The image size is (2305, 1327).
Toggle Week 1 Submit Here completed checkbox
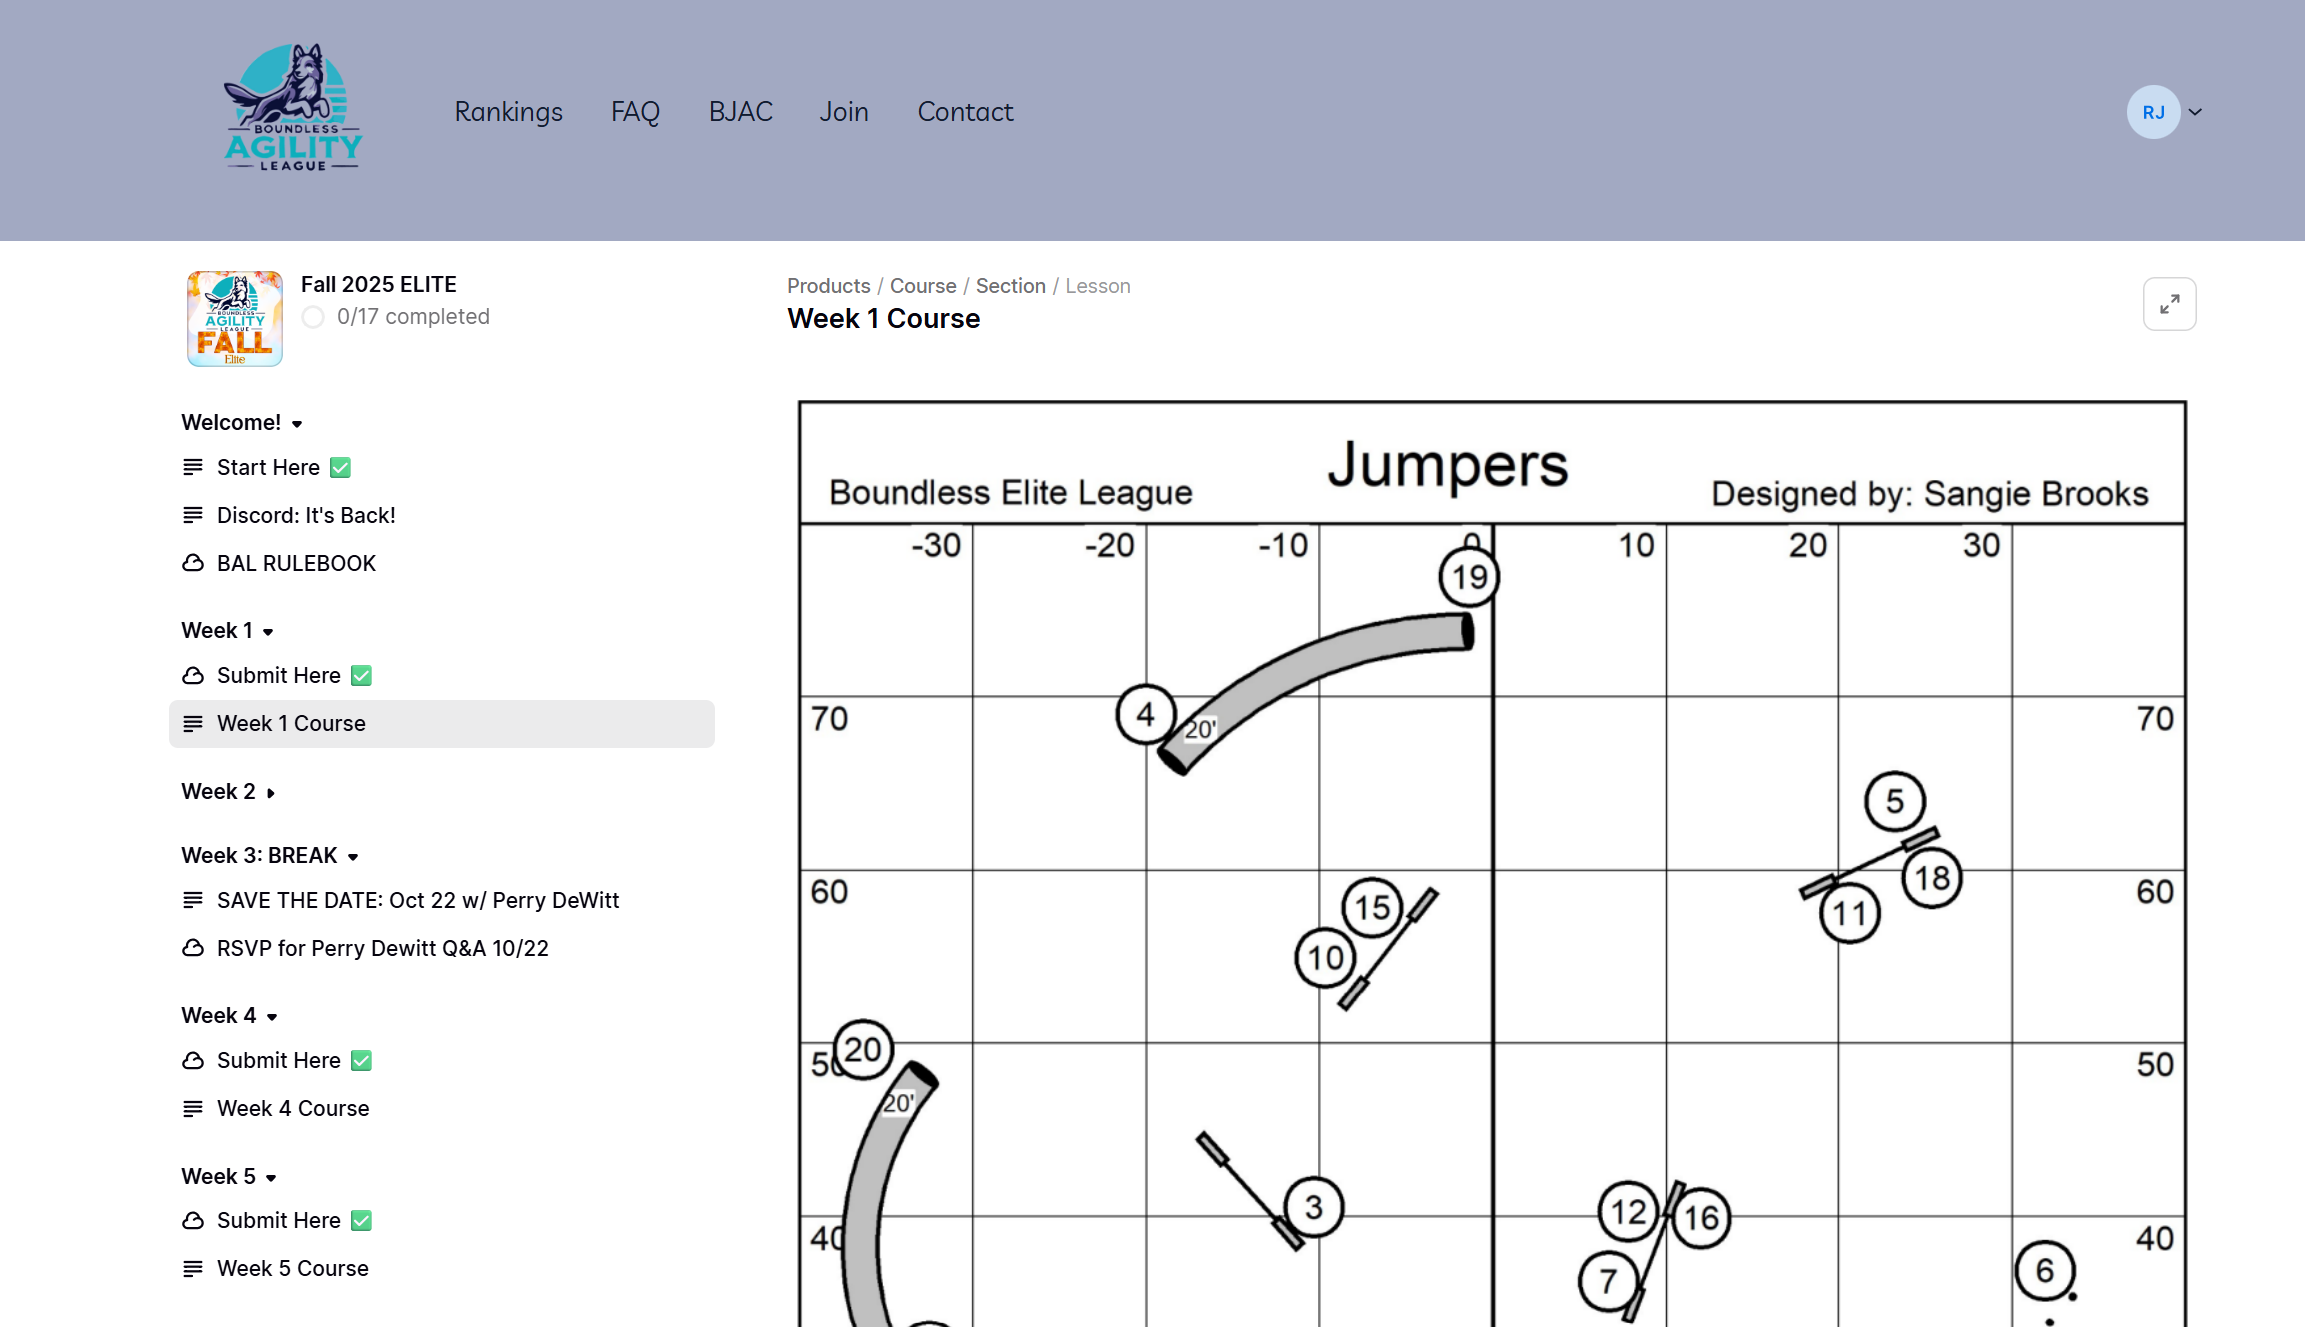pyautogui.click(x=362, y=676)
